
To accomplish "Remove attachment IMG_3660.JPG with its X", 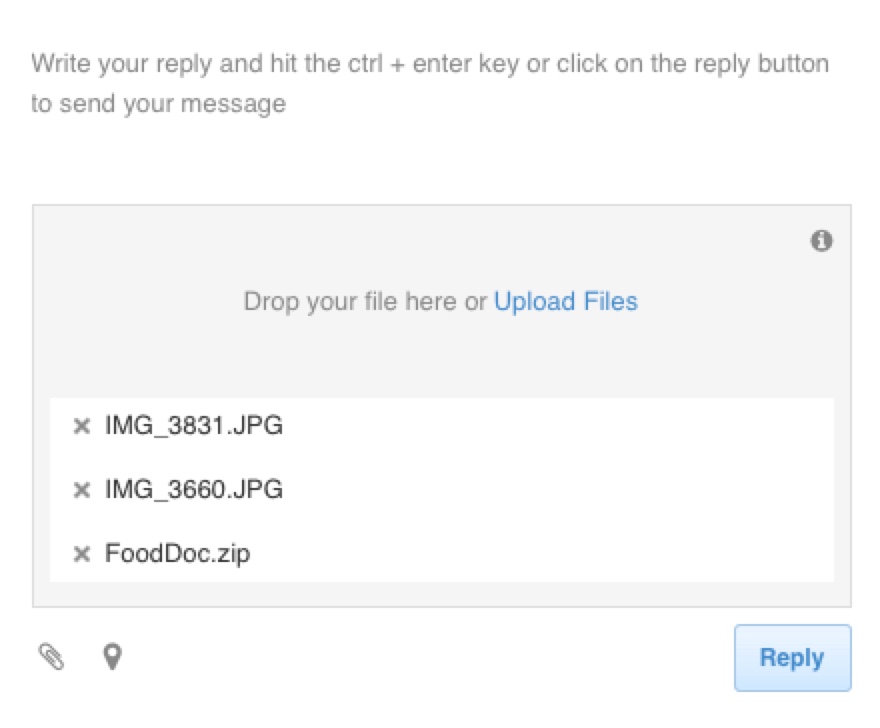I will [82, 490].
